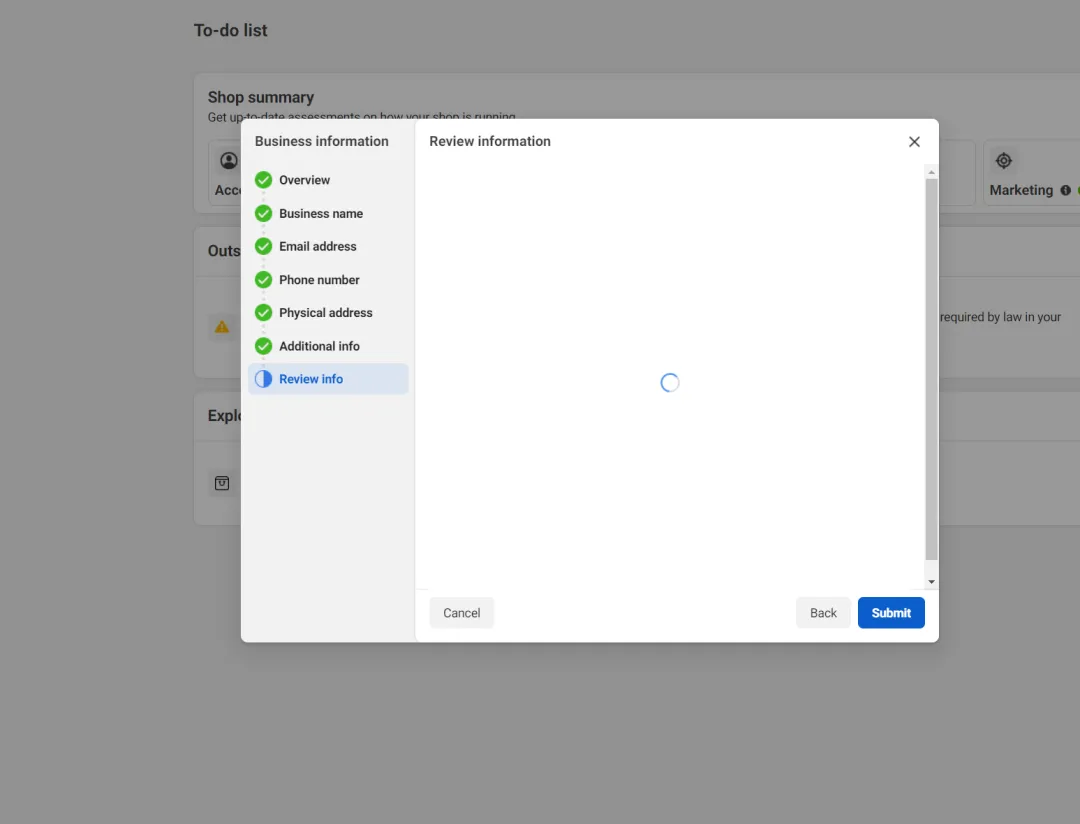Click the green checkmark beside Overview
1080x824 pixels.
coord(263,180)
